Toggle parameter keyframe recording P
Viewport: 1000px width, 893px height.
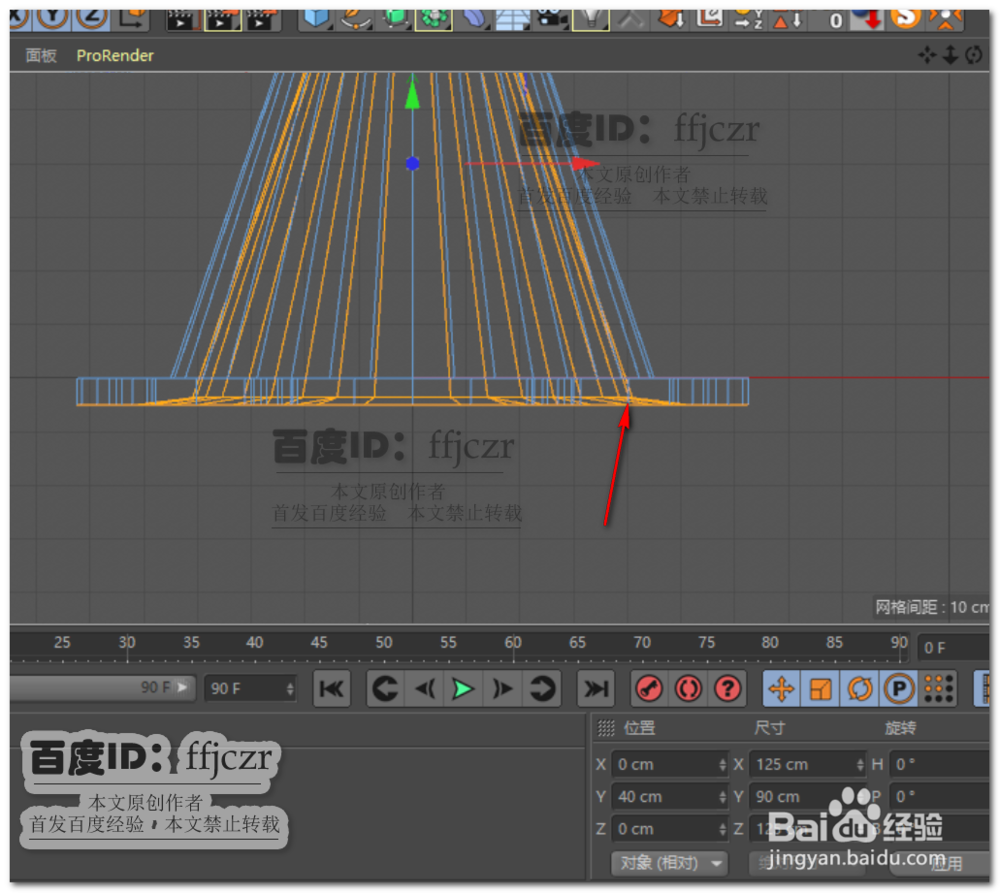[899, 689]
